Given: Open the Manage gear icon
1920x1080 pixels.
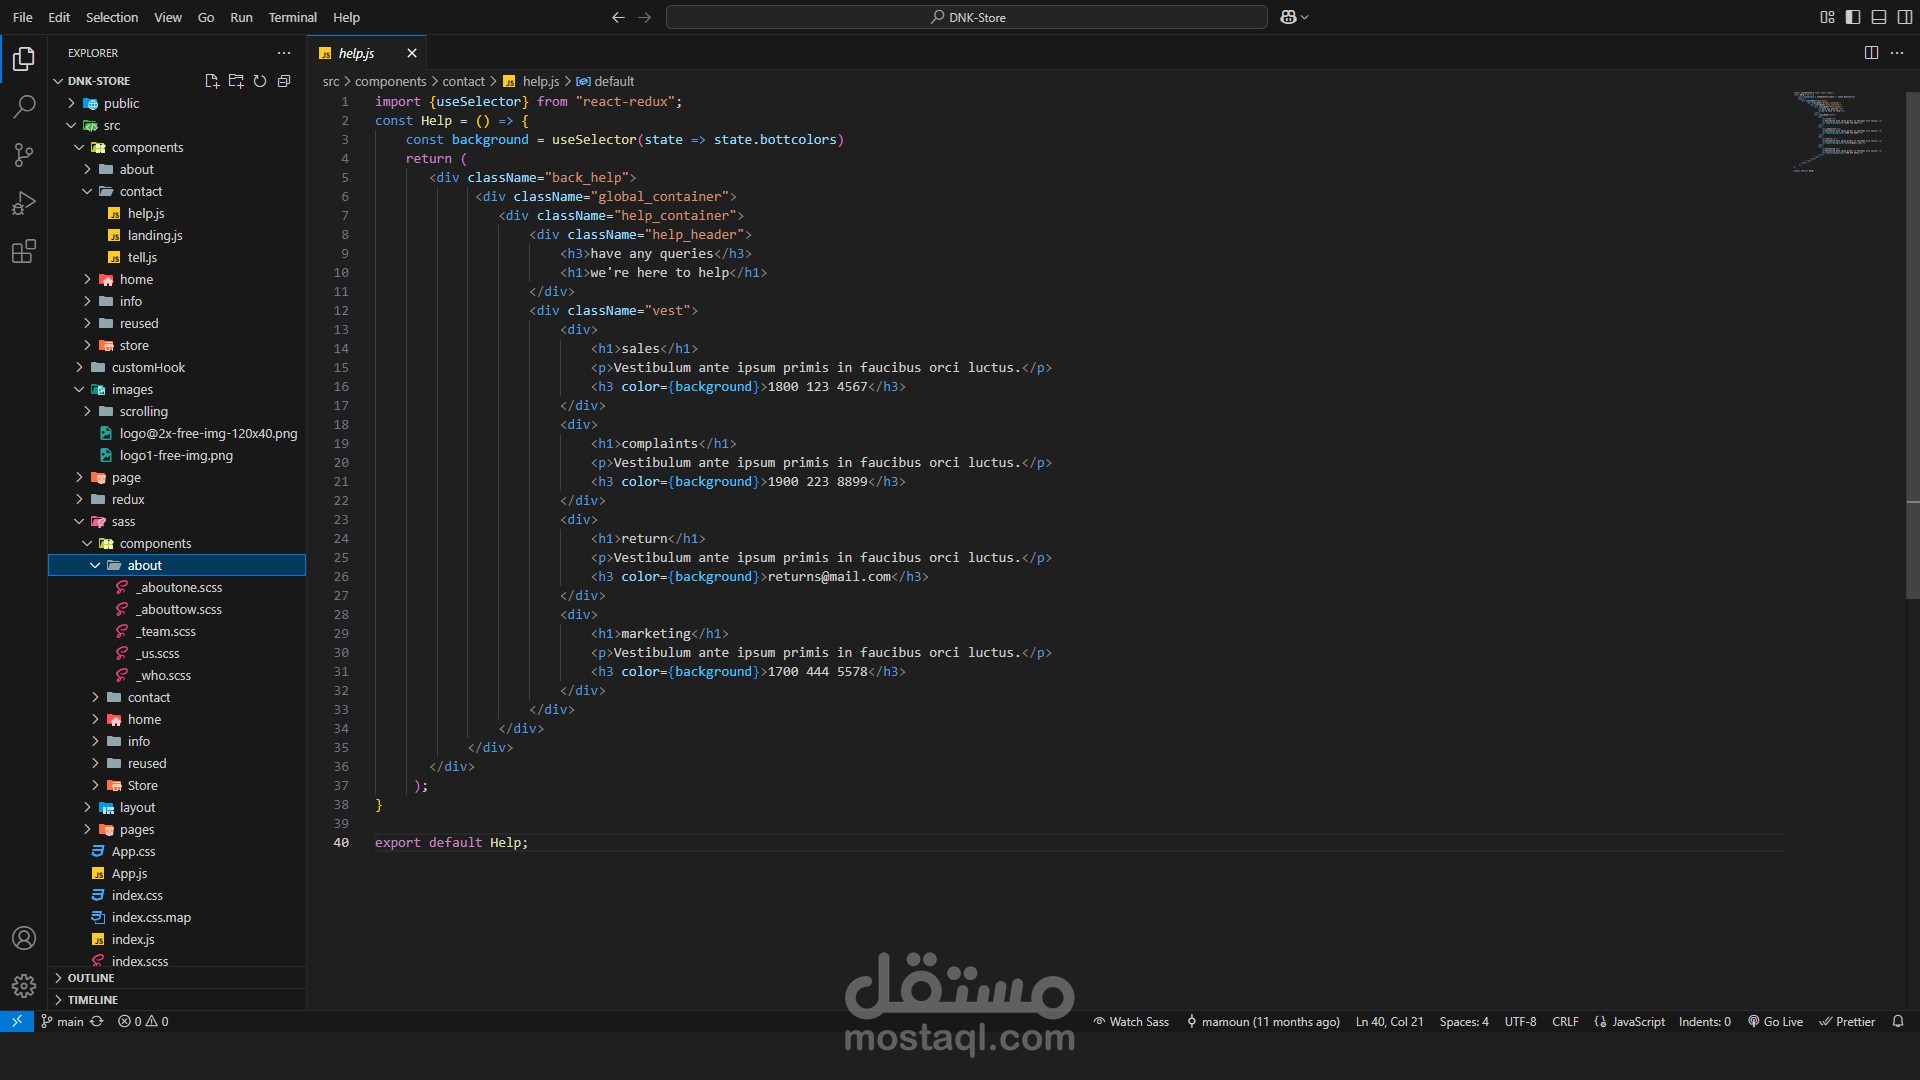Looking at the screenshot, I should [x=24, y=986].
